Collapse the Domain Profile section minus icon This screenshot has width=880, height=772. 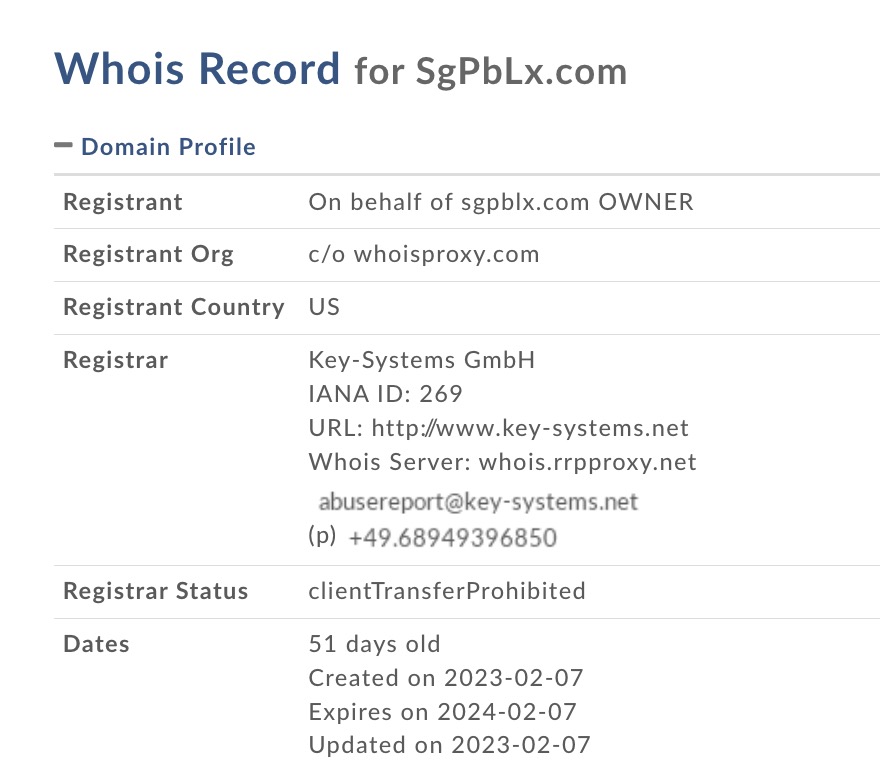(x=63, y=145)
